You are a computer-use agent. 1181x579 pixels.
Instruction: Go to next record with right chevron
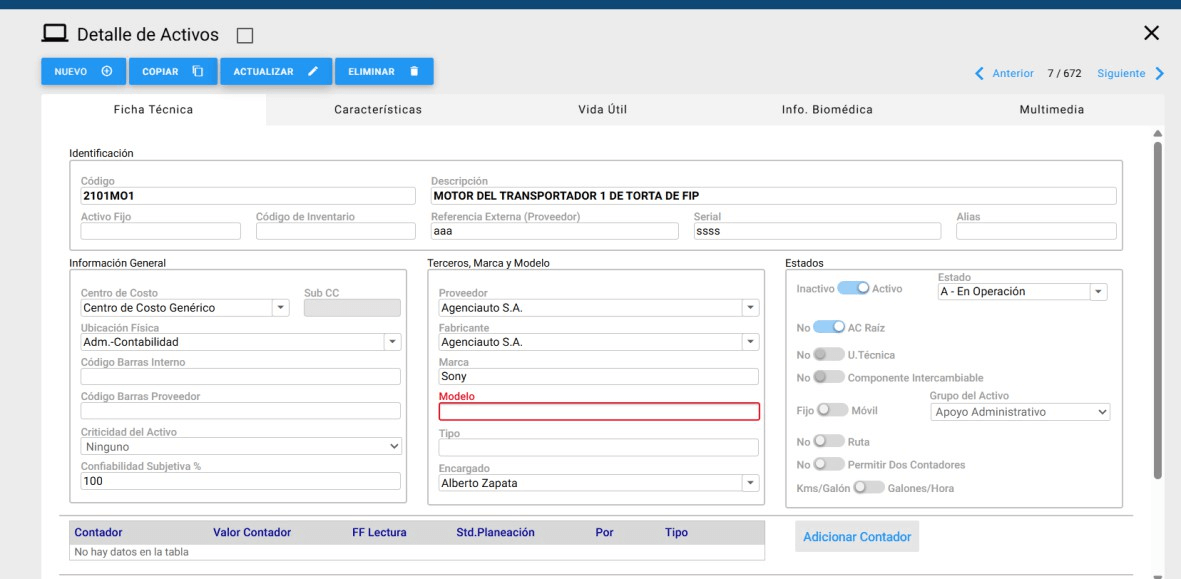pyautogui.click(x=1159, y=73)
